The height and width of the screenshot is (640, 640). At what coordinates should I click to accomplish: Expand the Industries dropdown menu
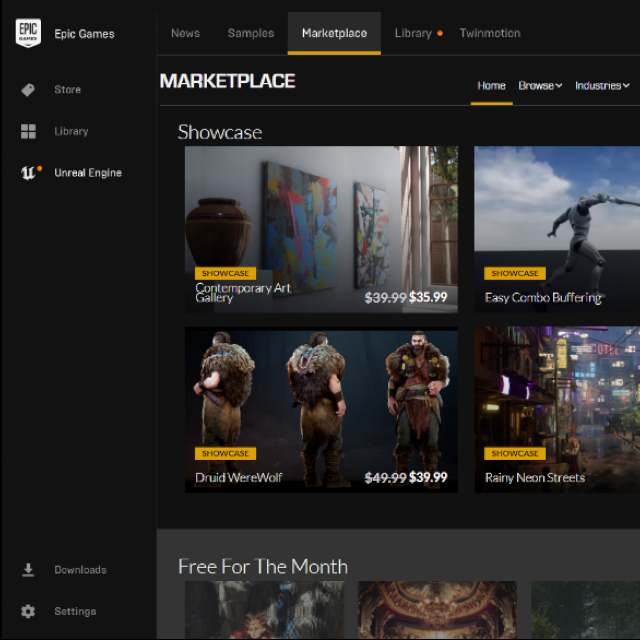601,86
